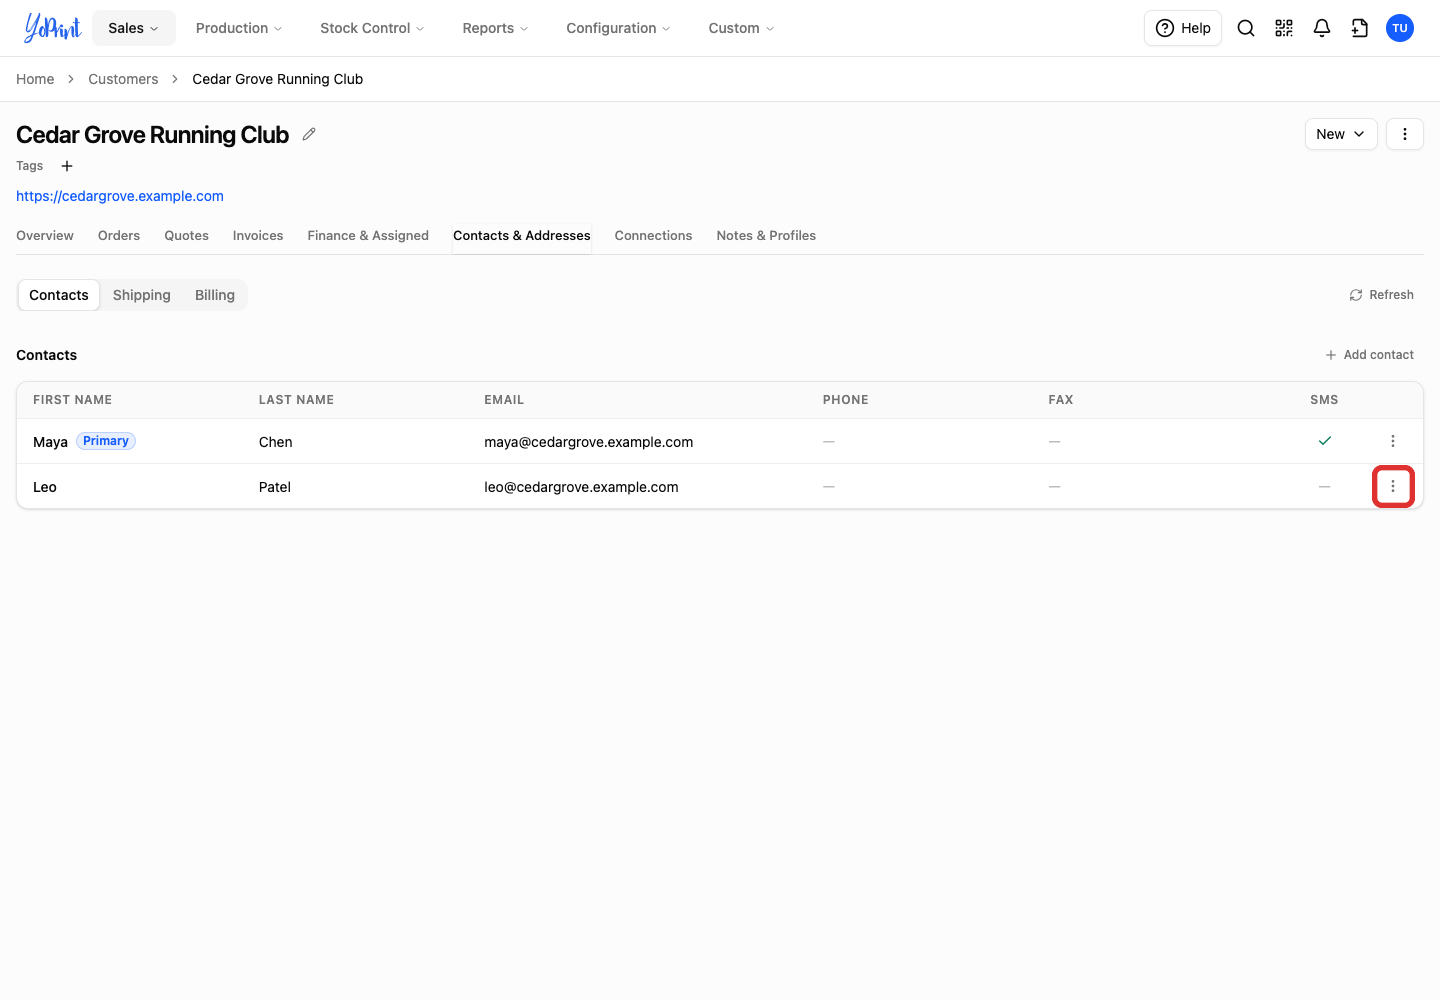This screenshot has width=1440, height=1000.
Task: Expand the Reports menu
Action: [x=495, y=28]
